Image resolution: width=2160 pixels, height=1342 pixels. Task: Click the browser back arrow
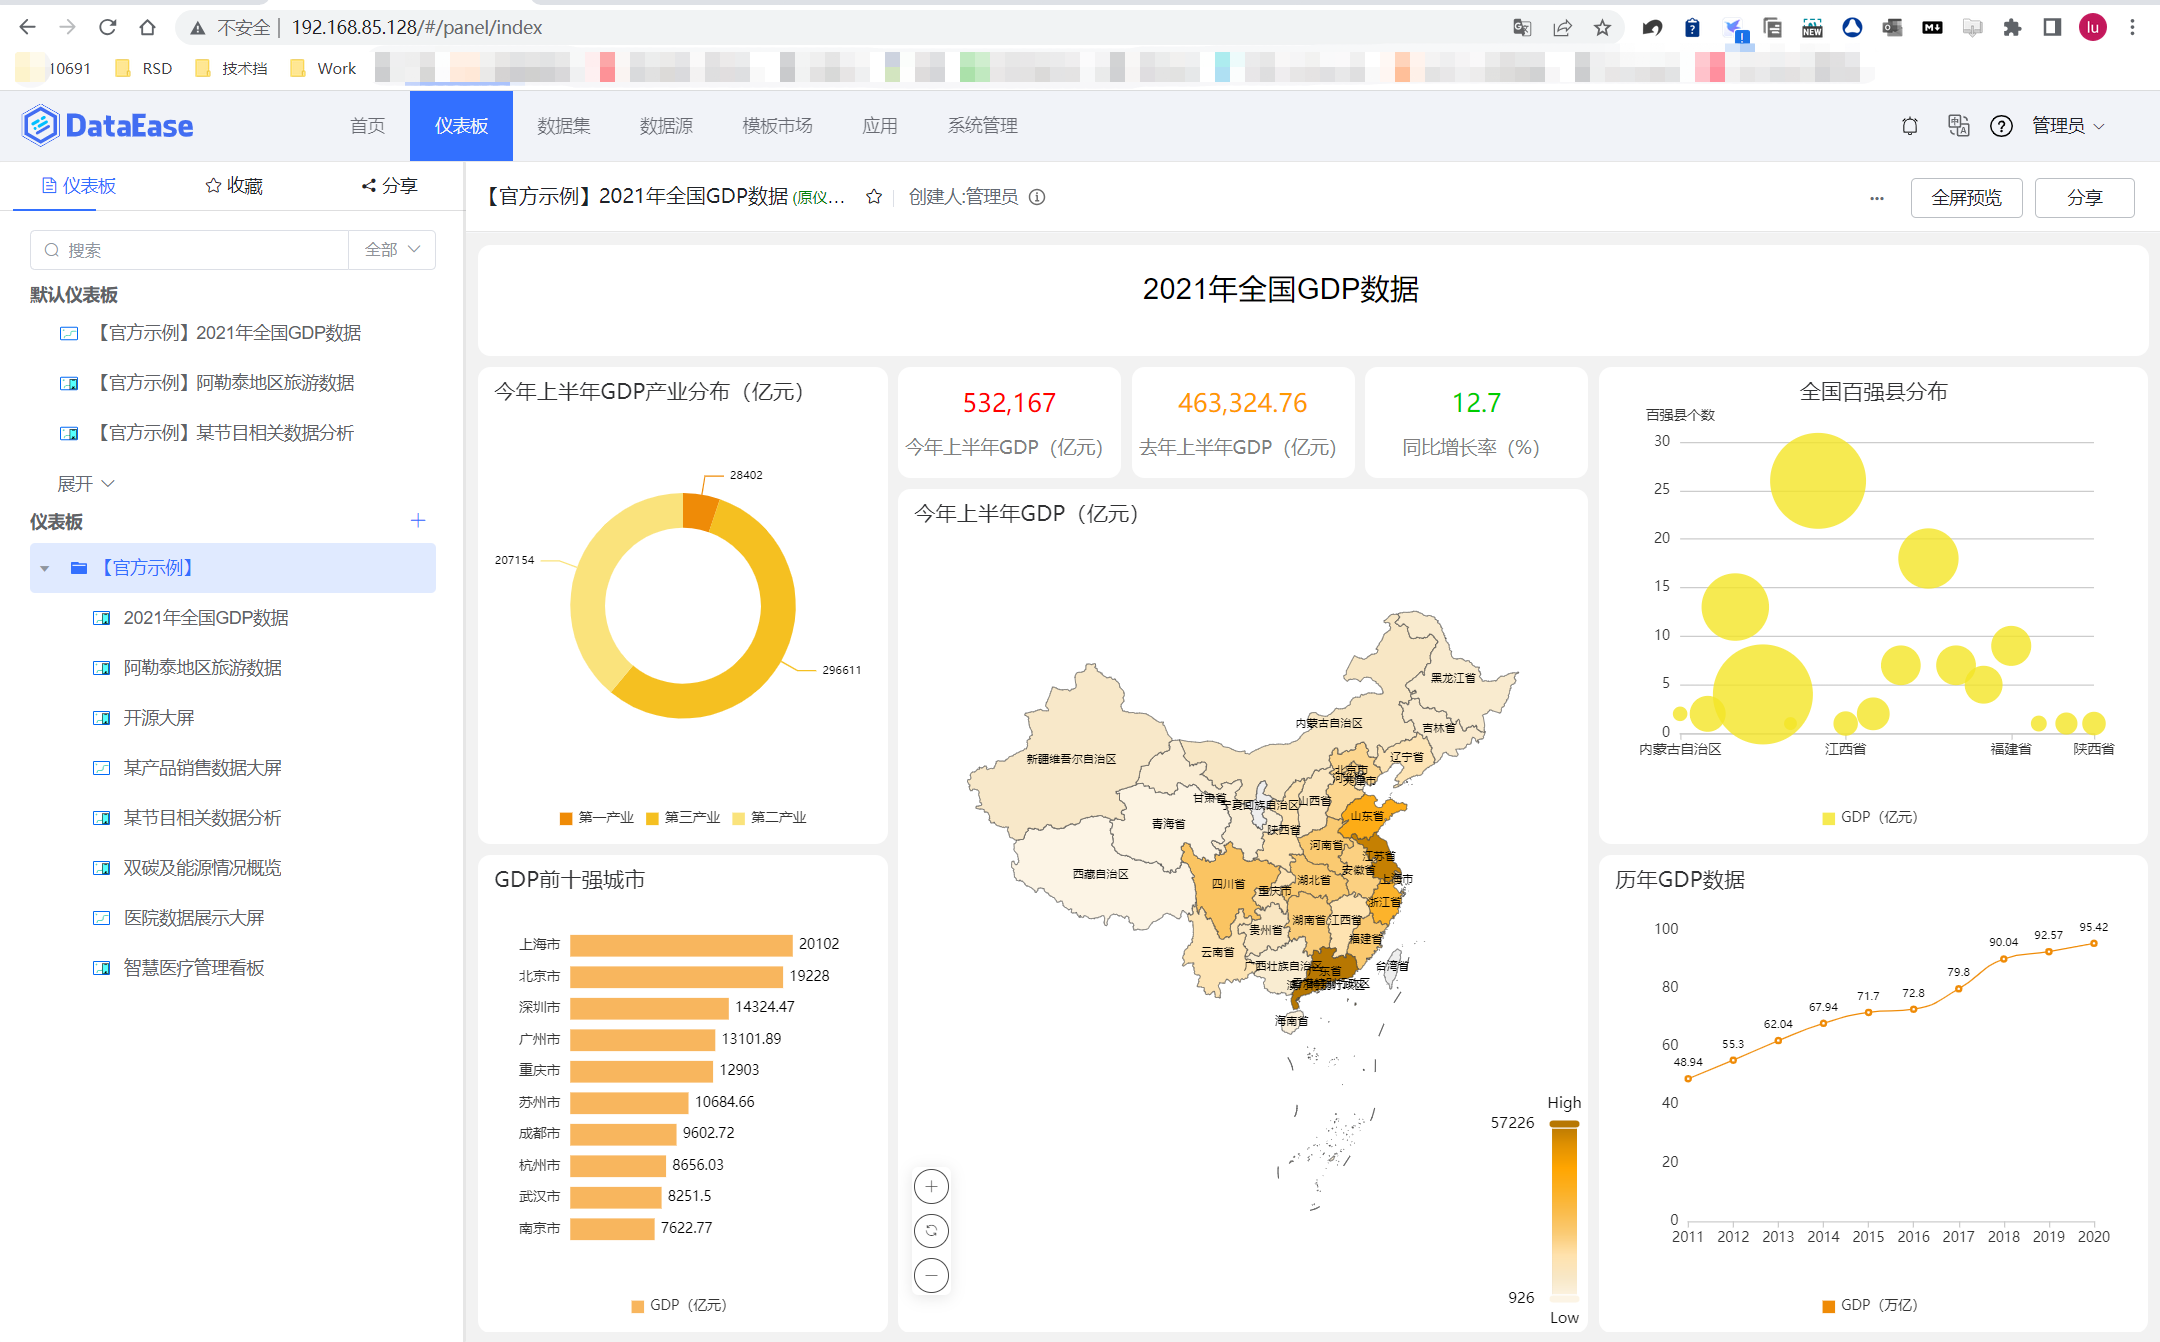coord(28,27)
